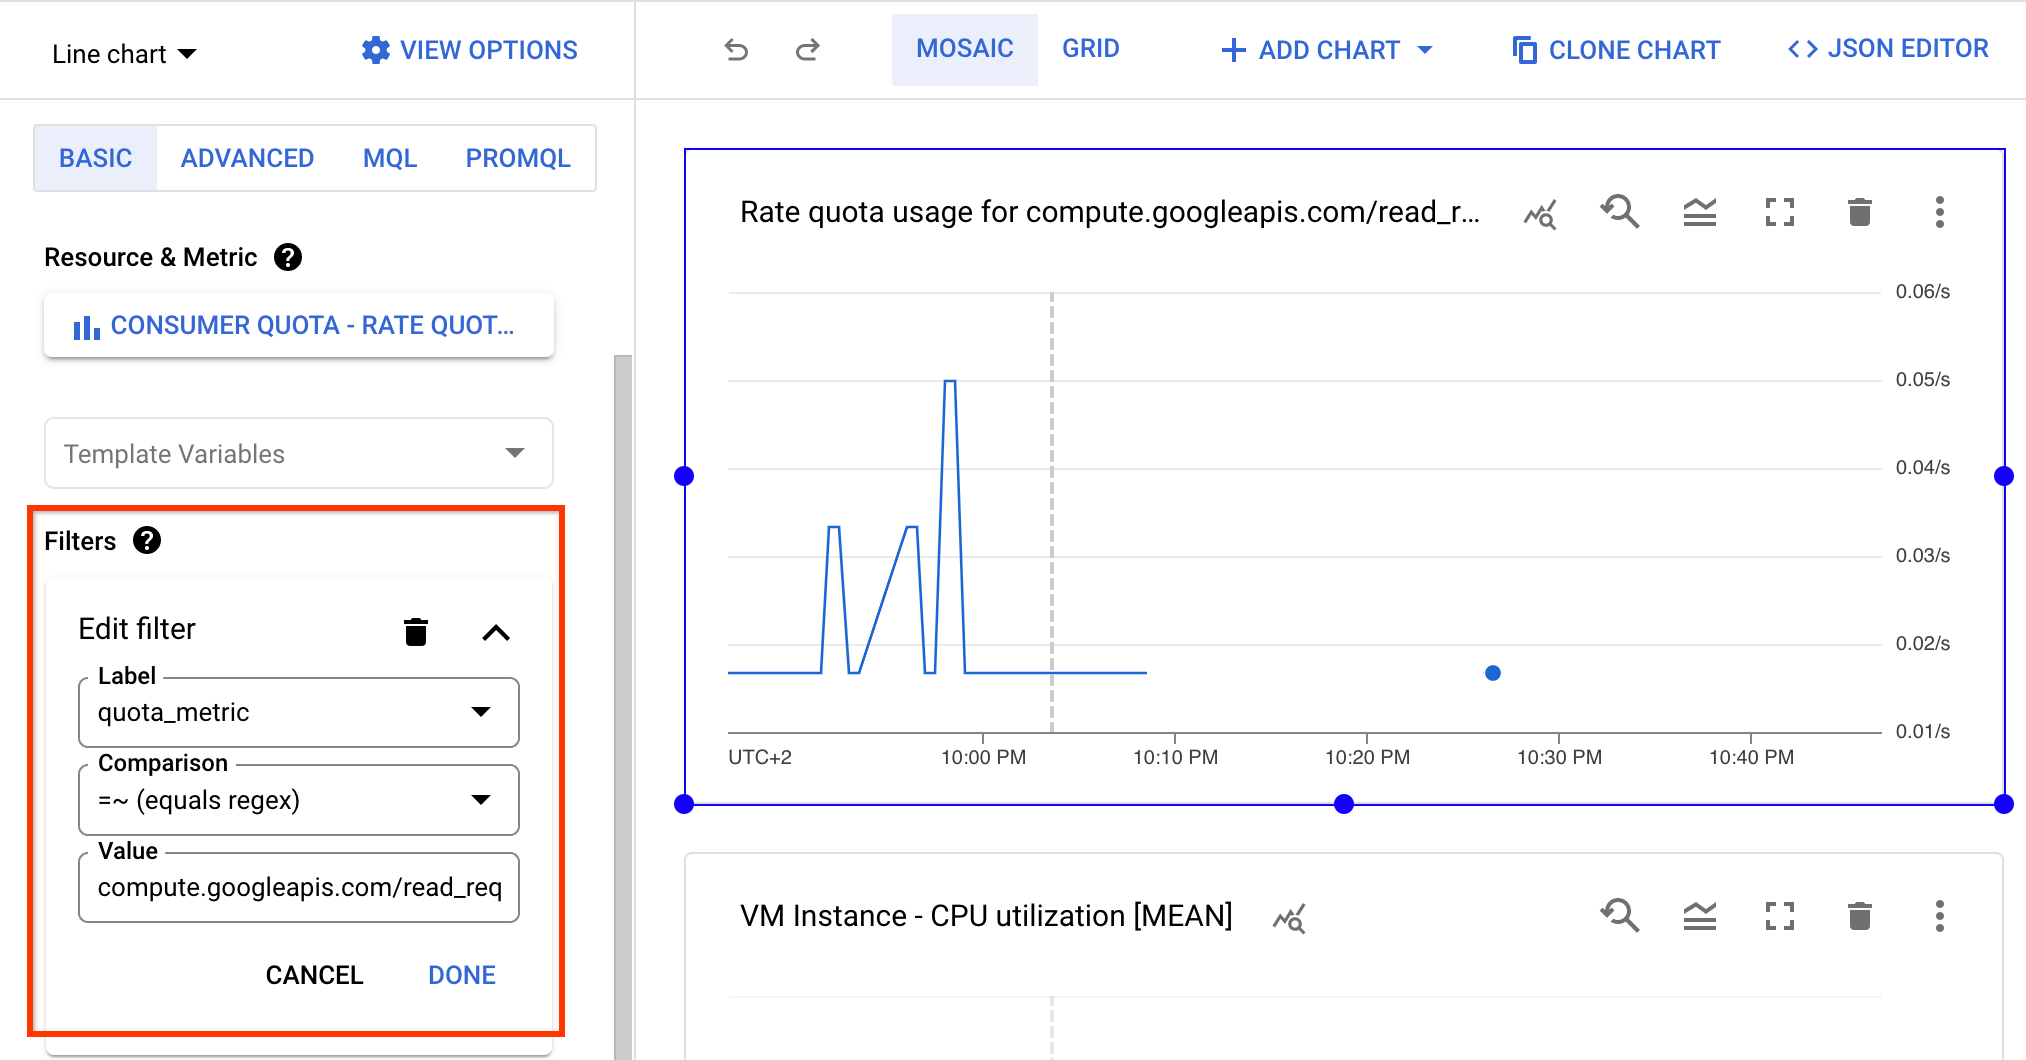This screenshot has width=2026, height=1060.
Task: Open the ADD CHART menu
Action: pyautogui.click(x=1326, y=49)
